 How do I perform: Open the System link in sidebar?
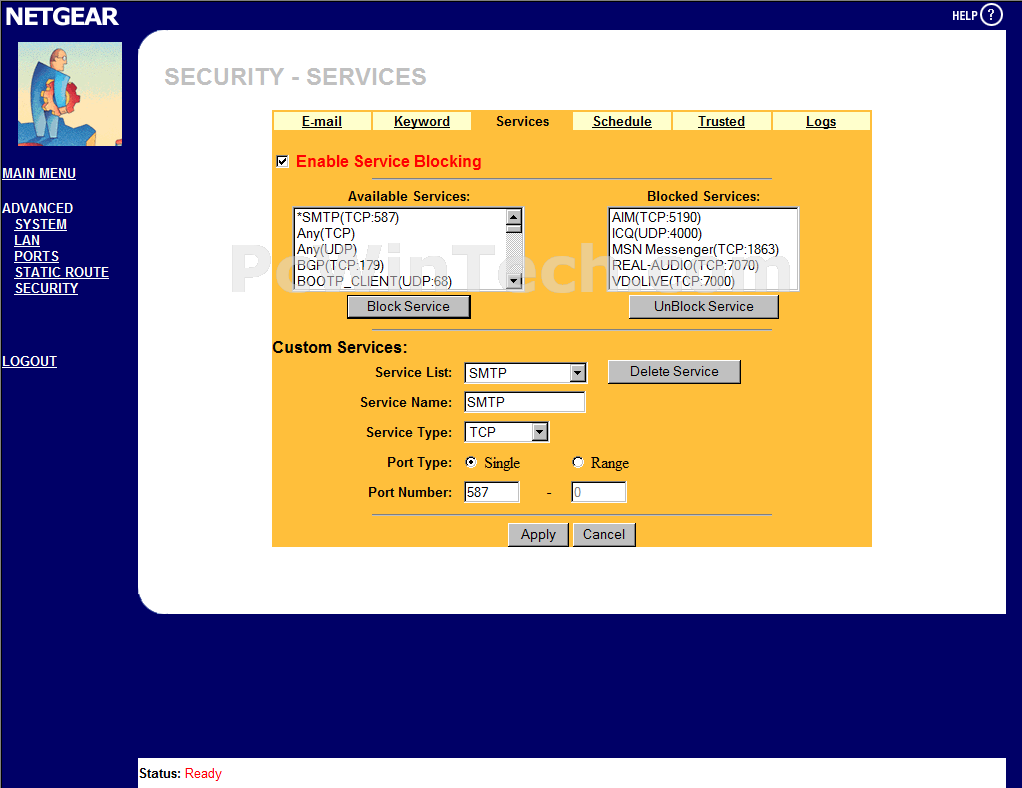[40, 224]
